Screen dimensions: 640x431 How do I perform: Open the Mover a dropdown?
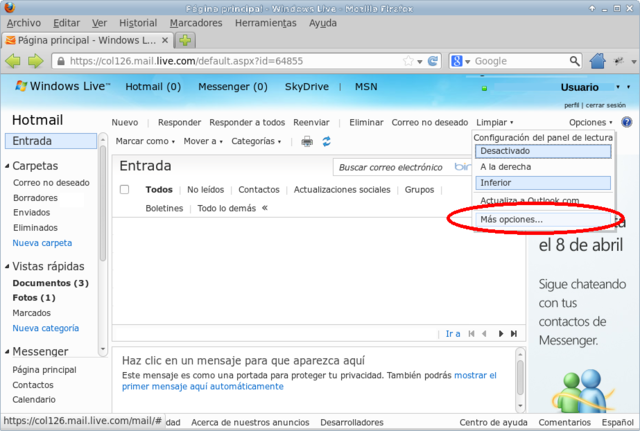click(x=203, y=141)
